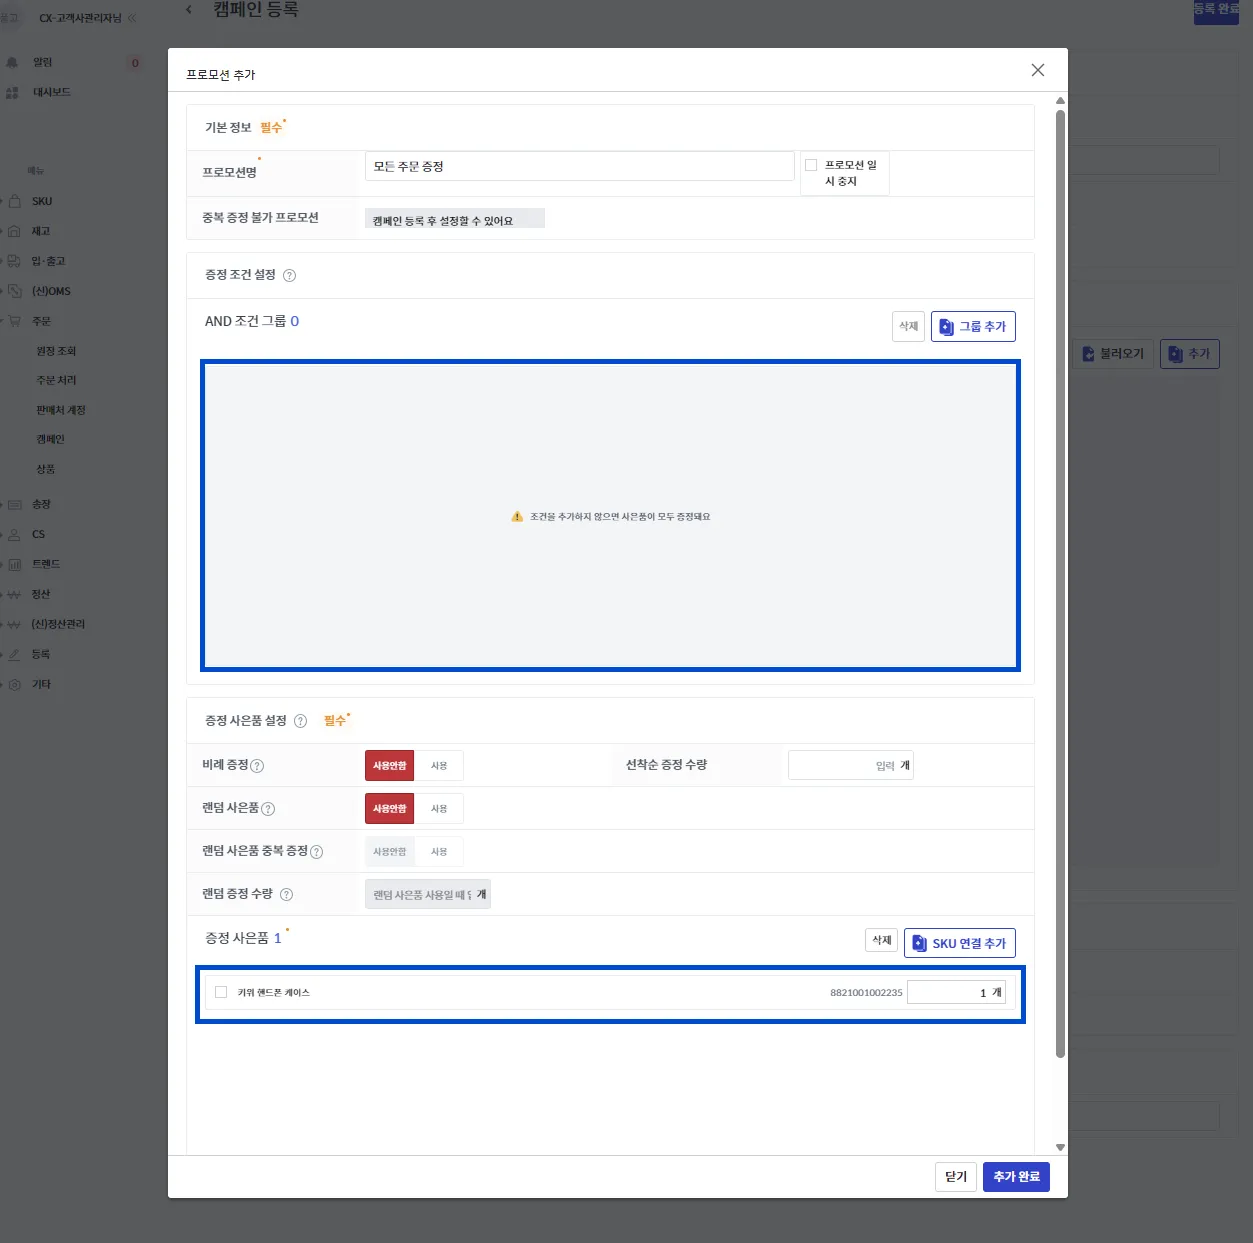Click help icon beside 증정 사은품 설정
Image resolution: width=1253 pixels, height=1243 pixels.
pyautogui.click(x=300, y=721)
